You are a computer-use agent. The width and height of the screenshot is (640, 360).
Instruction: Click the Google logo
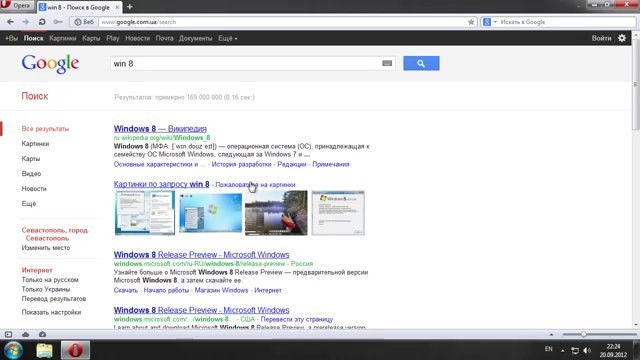pos(50,64)
